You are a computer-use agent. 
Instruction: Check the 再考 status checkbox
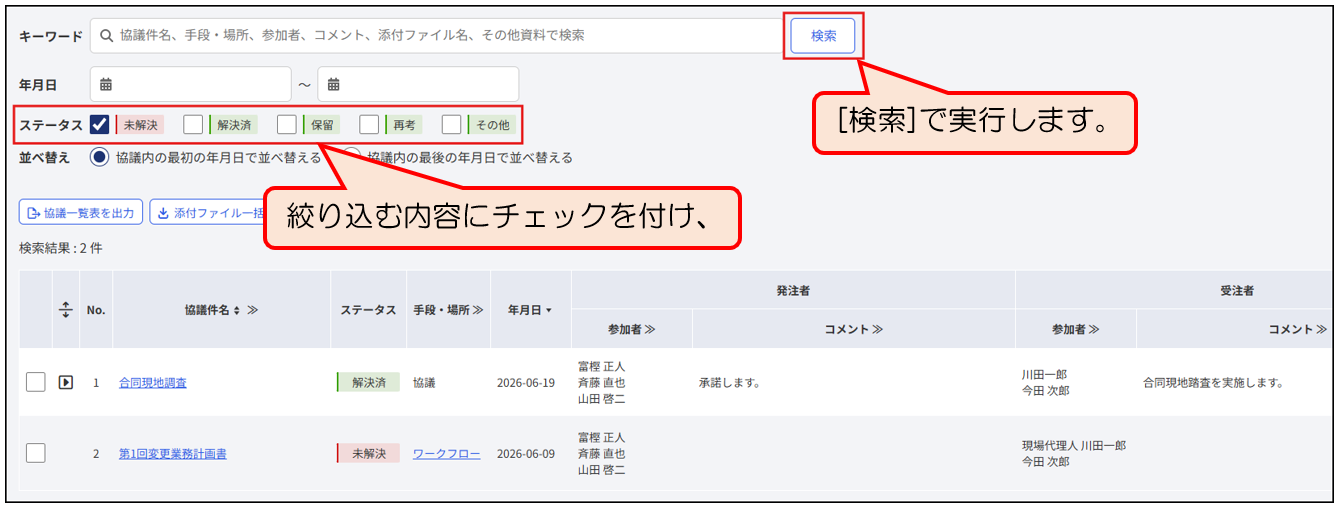click(x=369, y=125)
